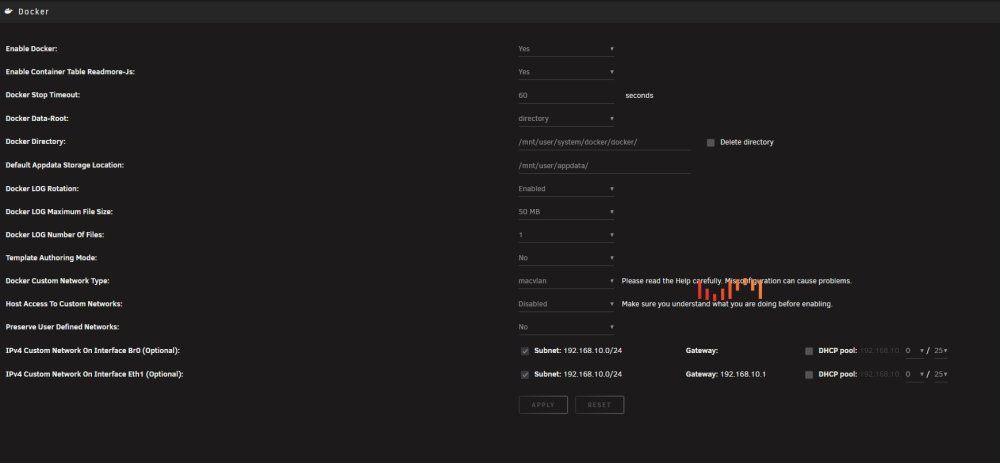Open Br0 DHCP pool address dropdown

915,351
